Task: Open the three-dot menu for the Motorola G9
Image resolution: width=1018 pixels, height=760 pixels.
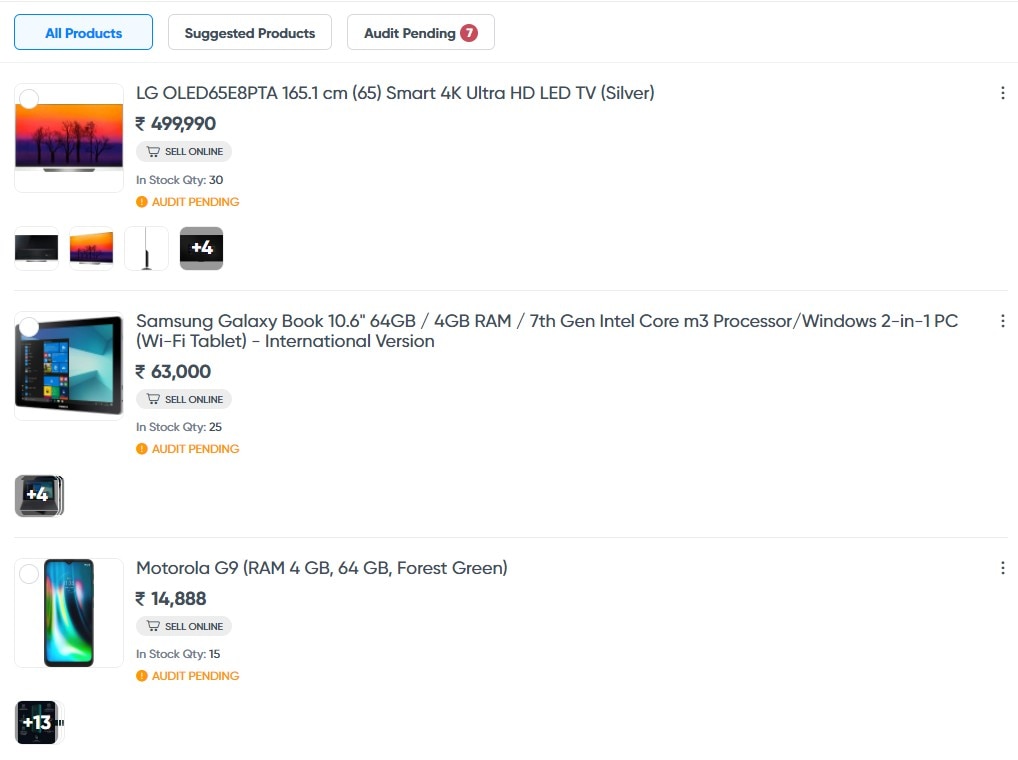Action: pos(1003,567)
